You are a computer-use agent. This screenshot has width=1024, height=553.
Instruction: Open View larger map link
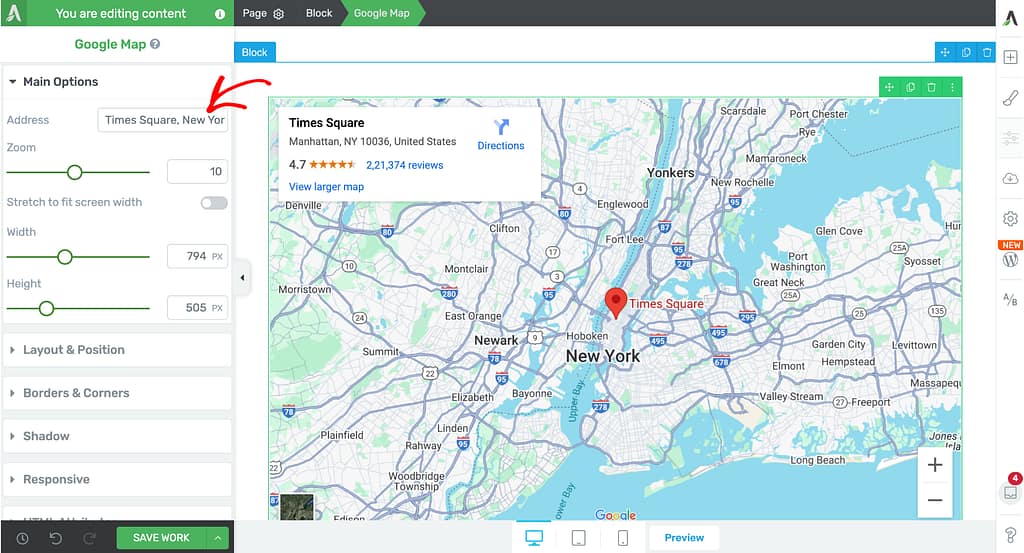click(327, 187)
